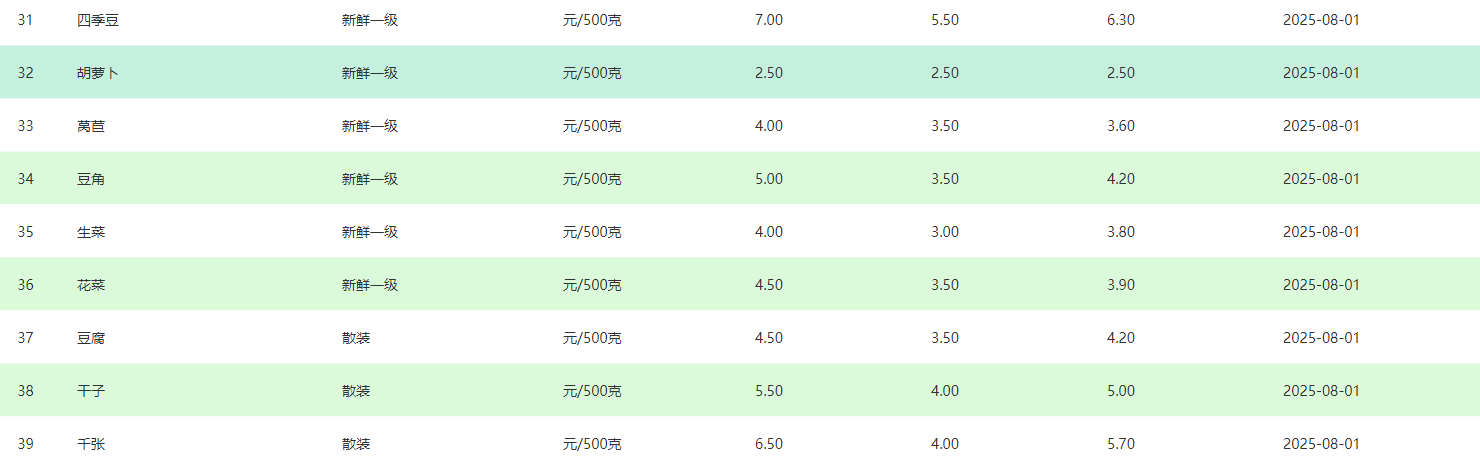Select the 豆腐 product name
The image size is (1480, 474).
click(x=91, y=338)
